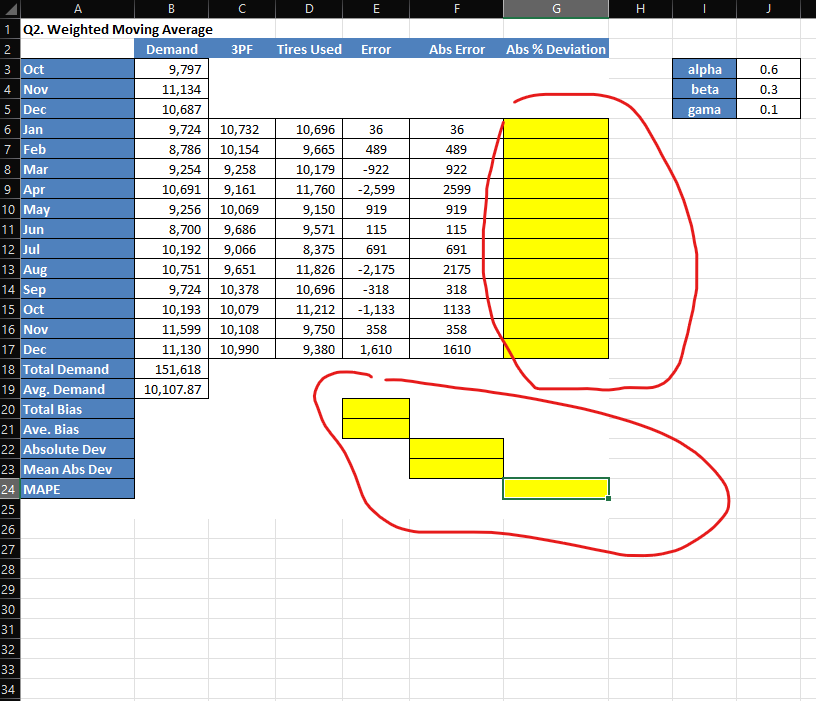Viewport: 816px width, 701px height.
Task: Select the Jan yellow Abs % Deviation cell
Action: (x=556, y=129)
